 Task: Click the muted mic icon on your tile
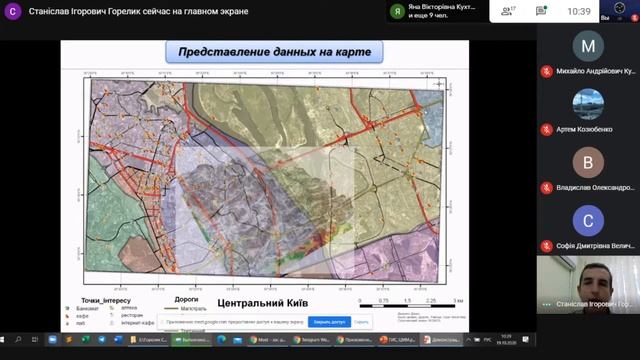tap(635, 18)
